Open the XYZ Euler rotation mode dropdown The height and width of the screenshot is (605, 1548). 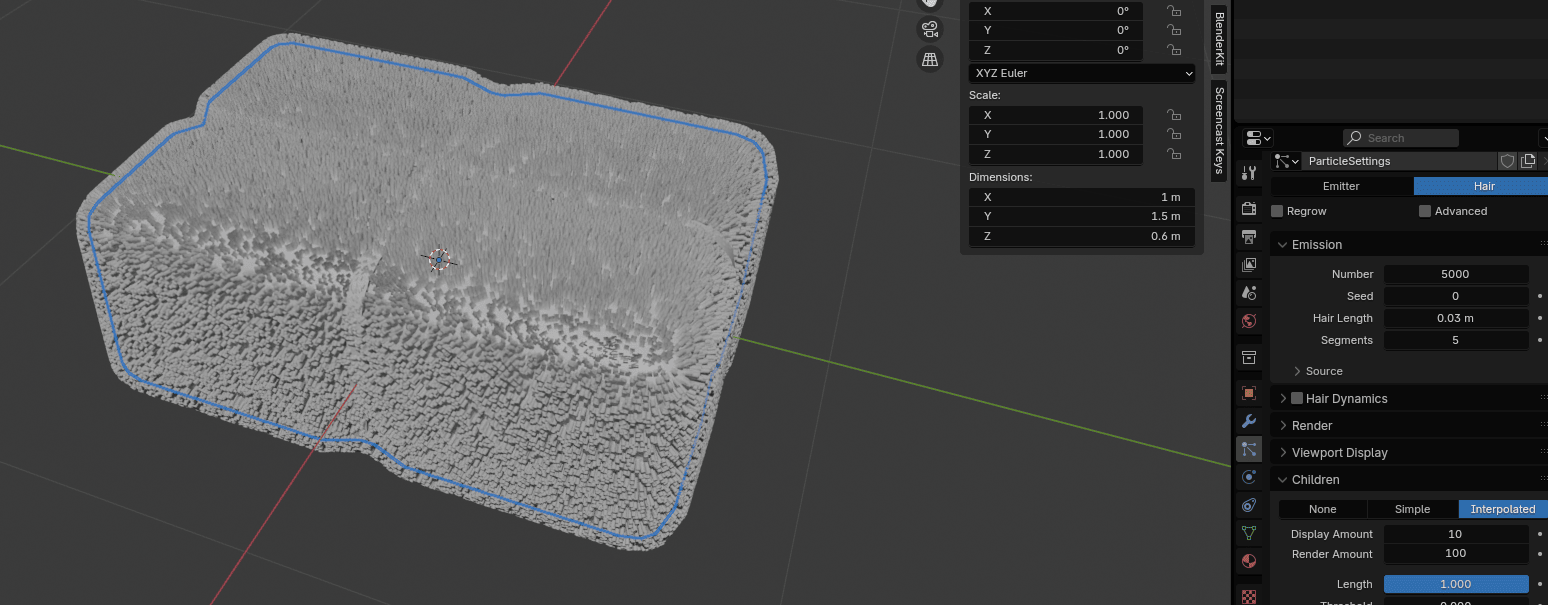coord(1081,73)
